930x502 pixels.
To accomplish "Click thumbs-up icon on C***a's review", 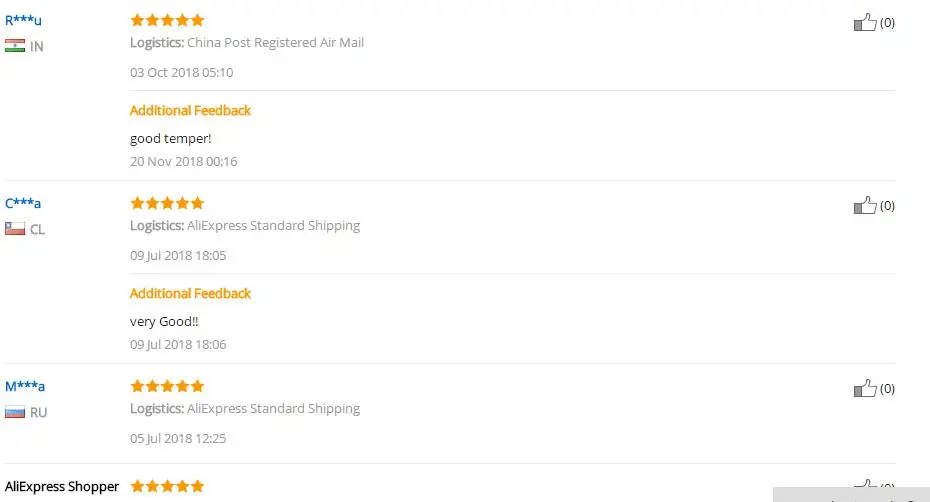I will 864,205.
